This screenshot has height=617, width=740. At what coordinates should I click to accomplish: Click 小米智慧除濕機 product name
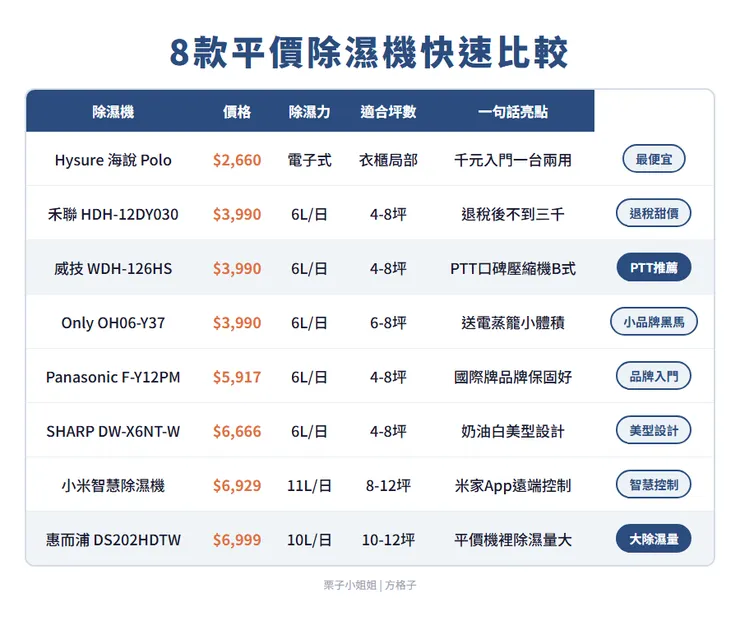pyautogui.click(x=113, y=486)
